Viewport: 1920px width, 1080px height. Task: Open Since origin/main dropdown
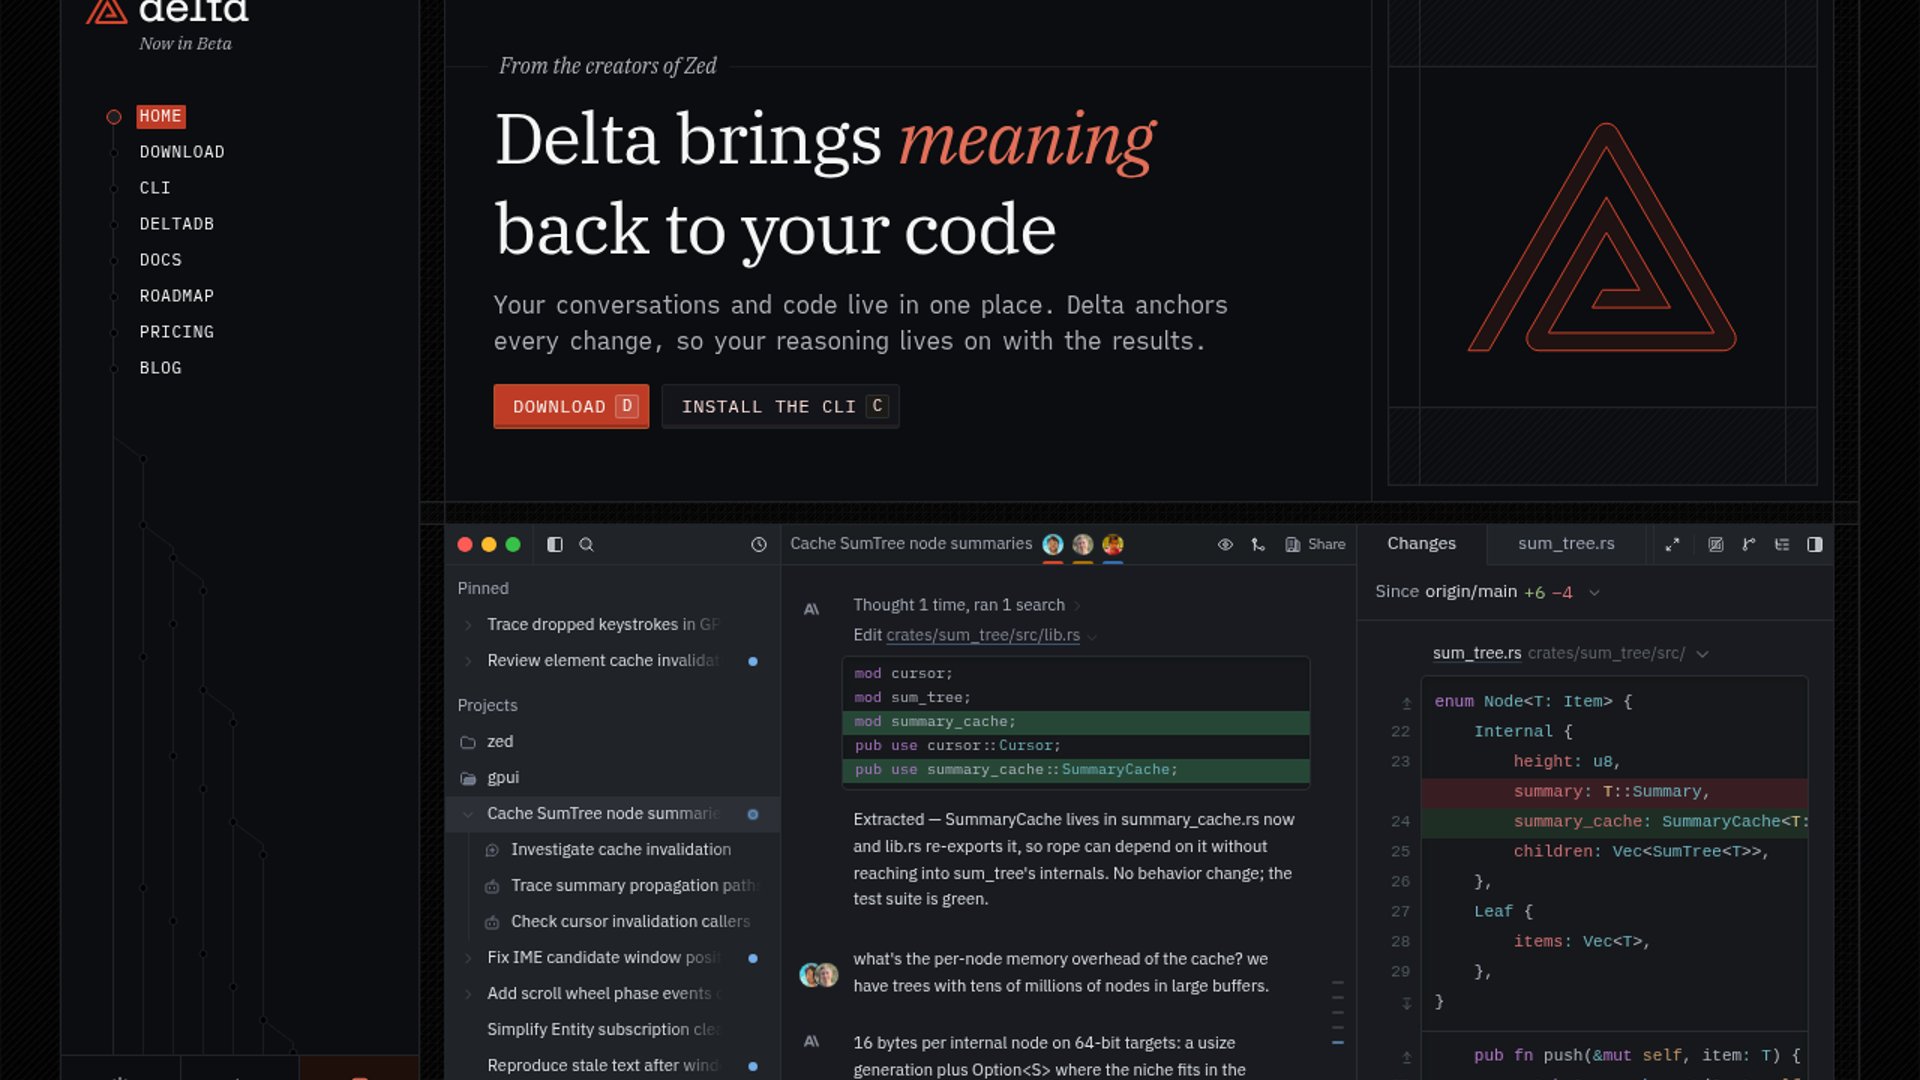(1594, 592)
